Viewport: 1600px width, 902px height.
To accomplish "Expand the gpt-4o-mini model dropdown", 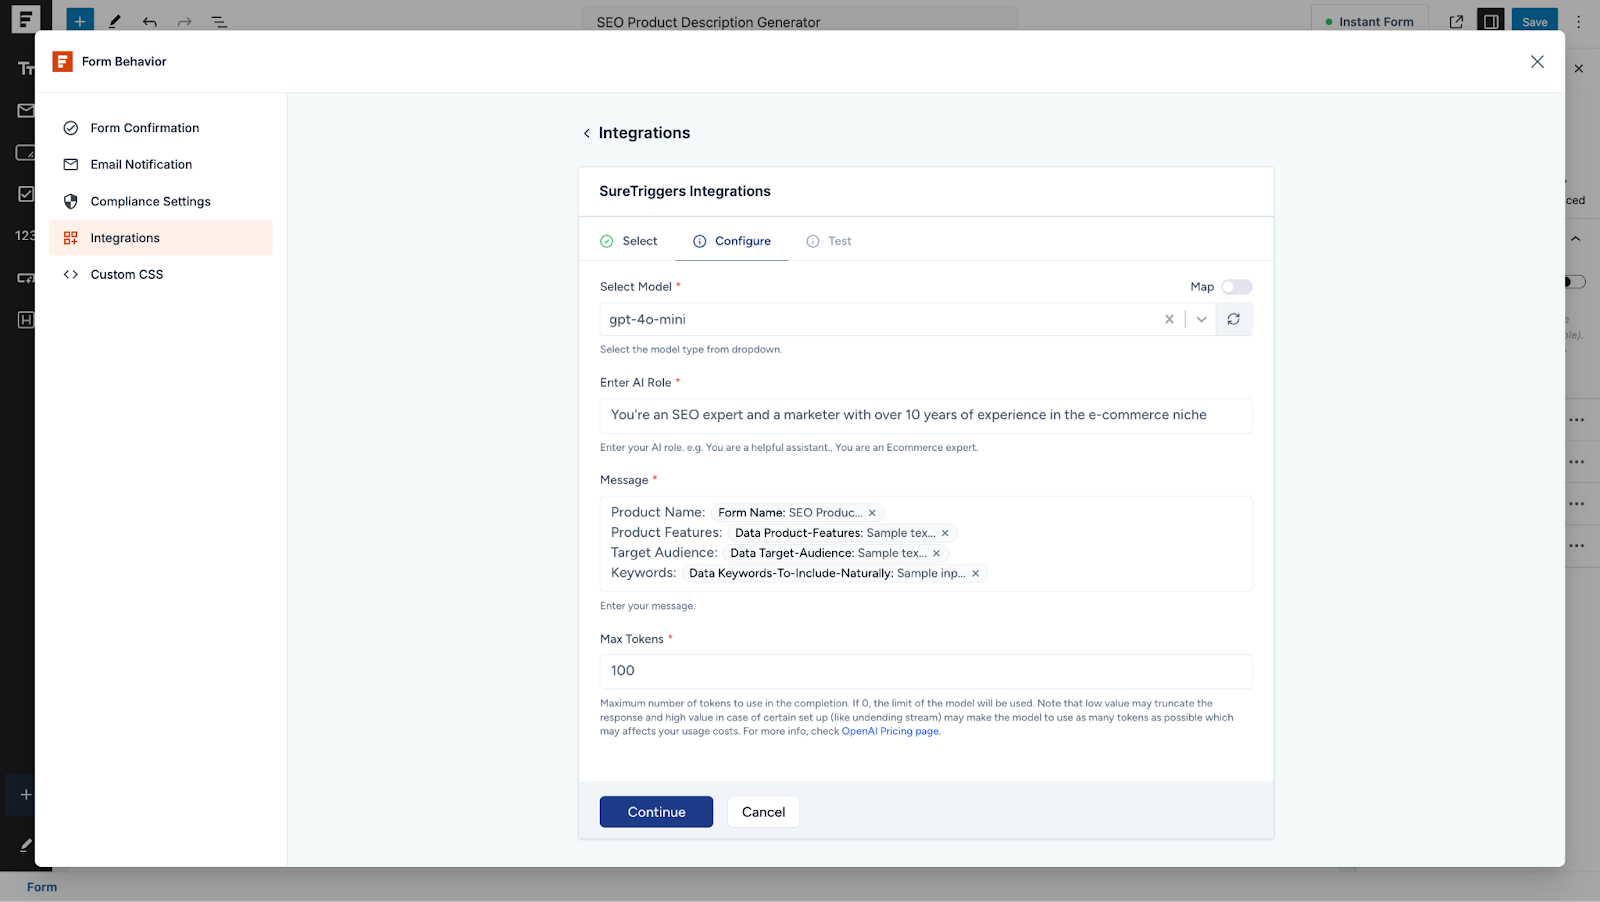I will (x=1200, y=318).
